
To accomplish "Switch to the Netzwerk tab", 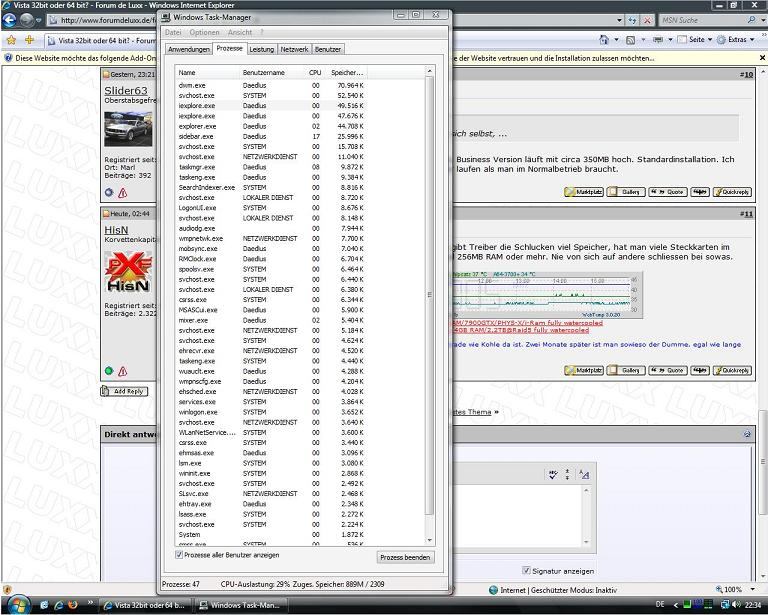I will coord(294,49).
